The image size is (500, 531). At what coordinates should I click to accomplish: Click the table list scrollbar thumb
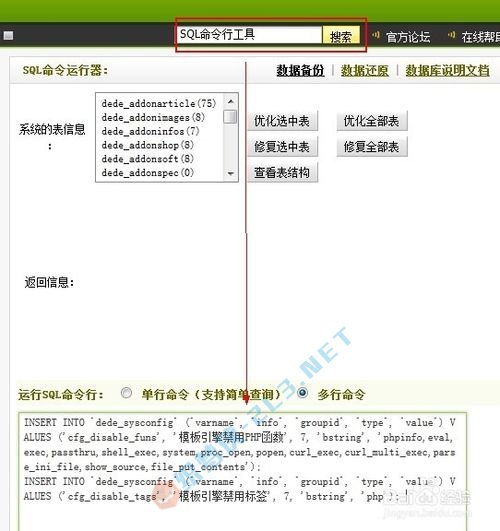coord(231,116)
